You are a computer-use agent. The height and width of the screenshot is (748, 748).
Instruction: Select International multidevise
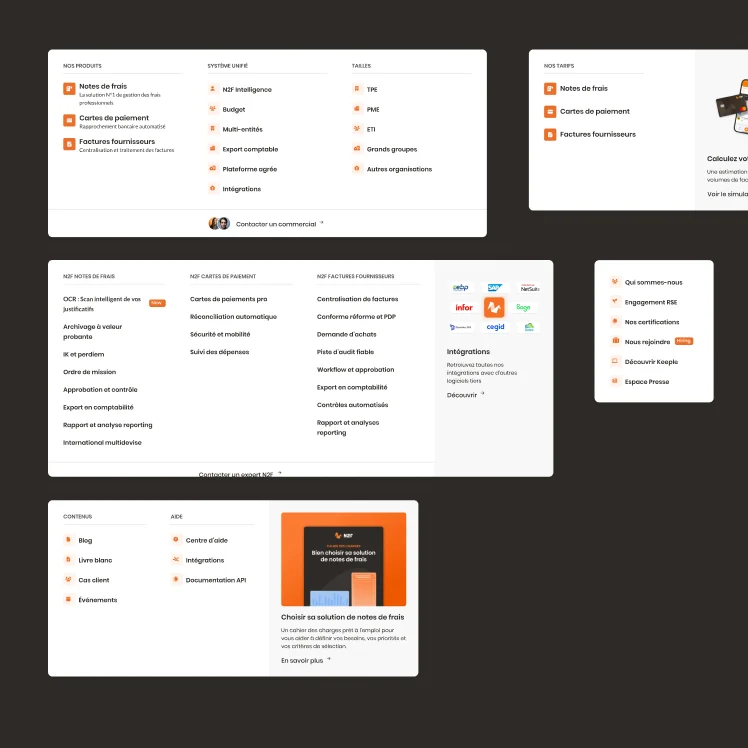[102, 443]
